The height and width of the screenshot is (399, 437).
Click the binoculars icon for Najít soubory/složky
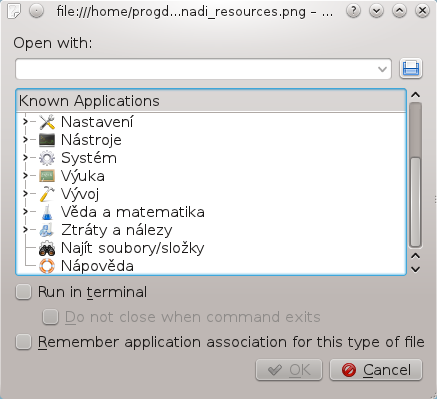47,248
